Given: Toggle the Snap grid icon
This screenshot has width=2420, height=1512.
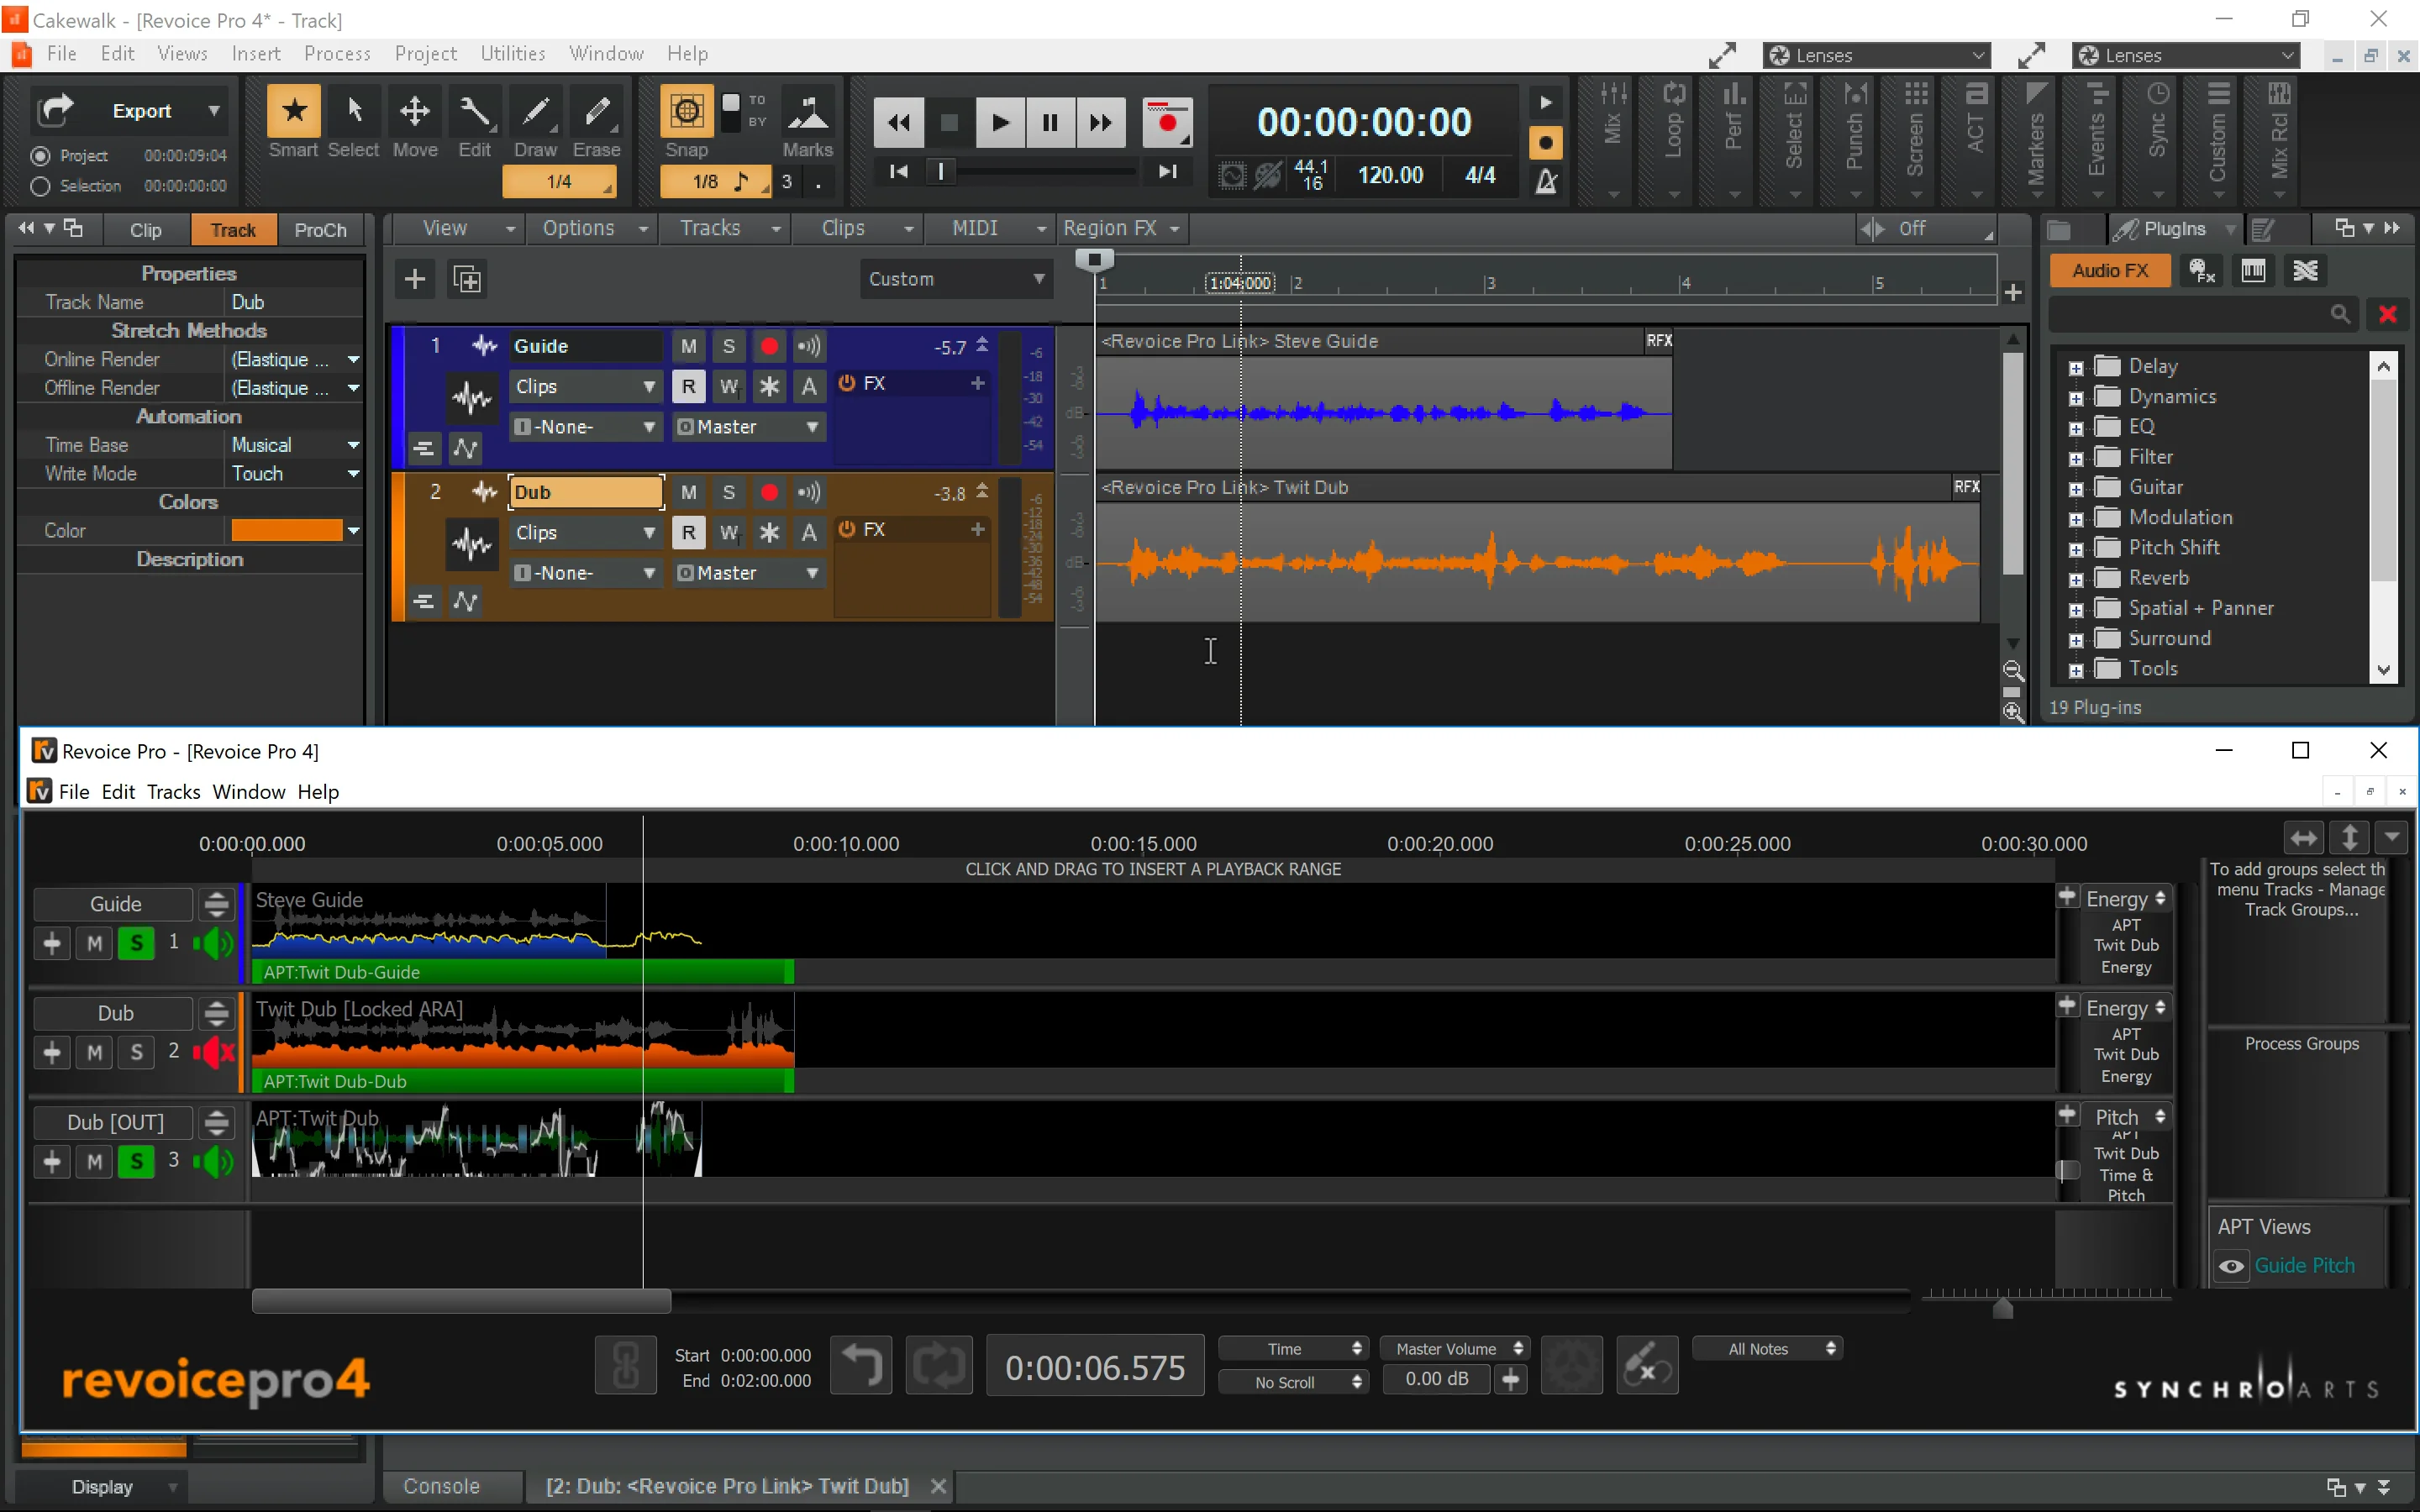Looking at the screenshot, I should (x=686, y=112).
